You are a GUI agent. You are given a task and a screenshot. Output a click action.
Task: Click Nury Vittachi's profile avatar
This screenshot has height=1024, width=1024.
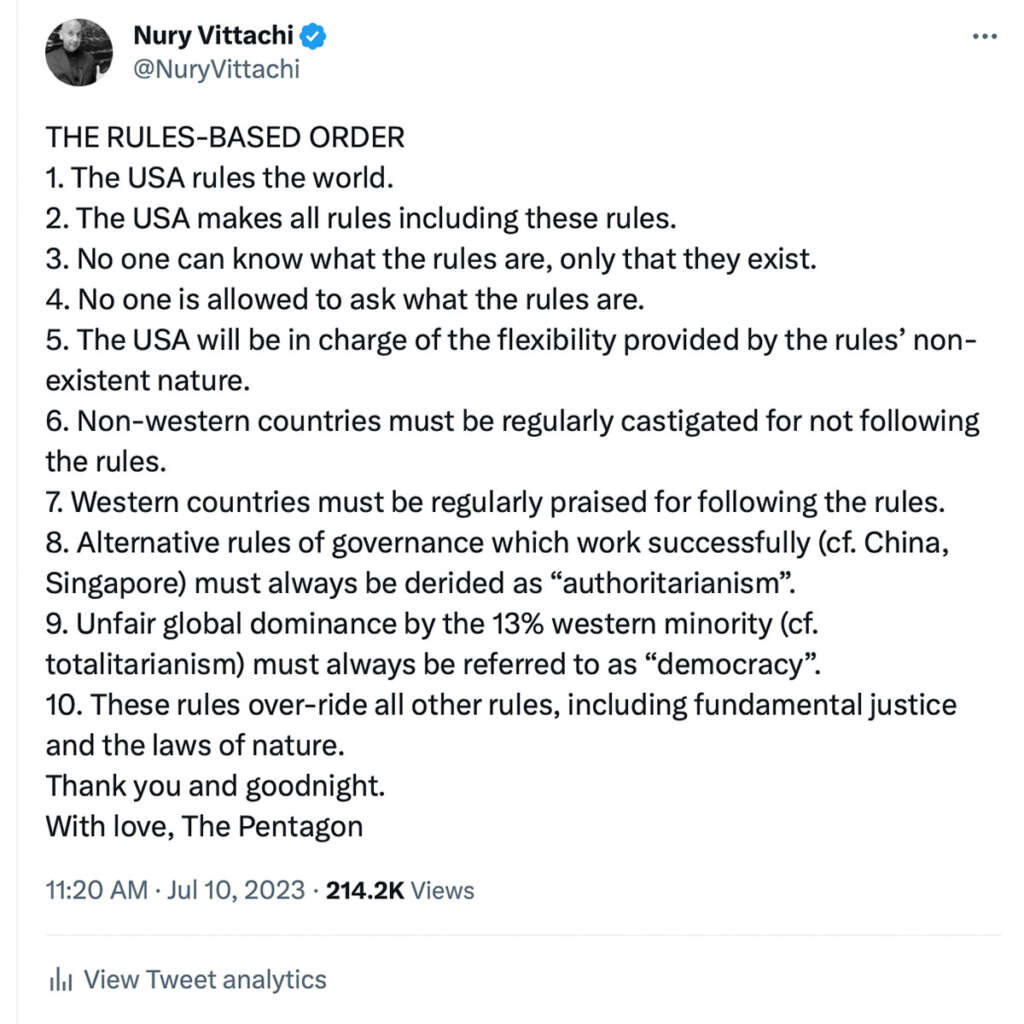coord(78,51)
